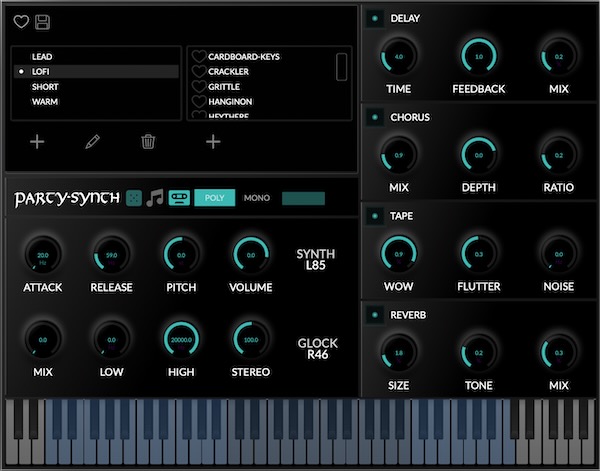The width and height of the screenshot is (600, 471).
Task: Click the VOLUME knob
Action: coord(251,254)
